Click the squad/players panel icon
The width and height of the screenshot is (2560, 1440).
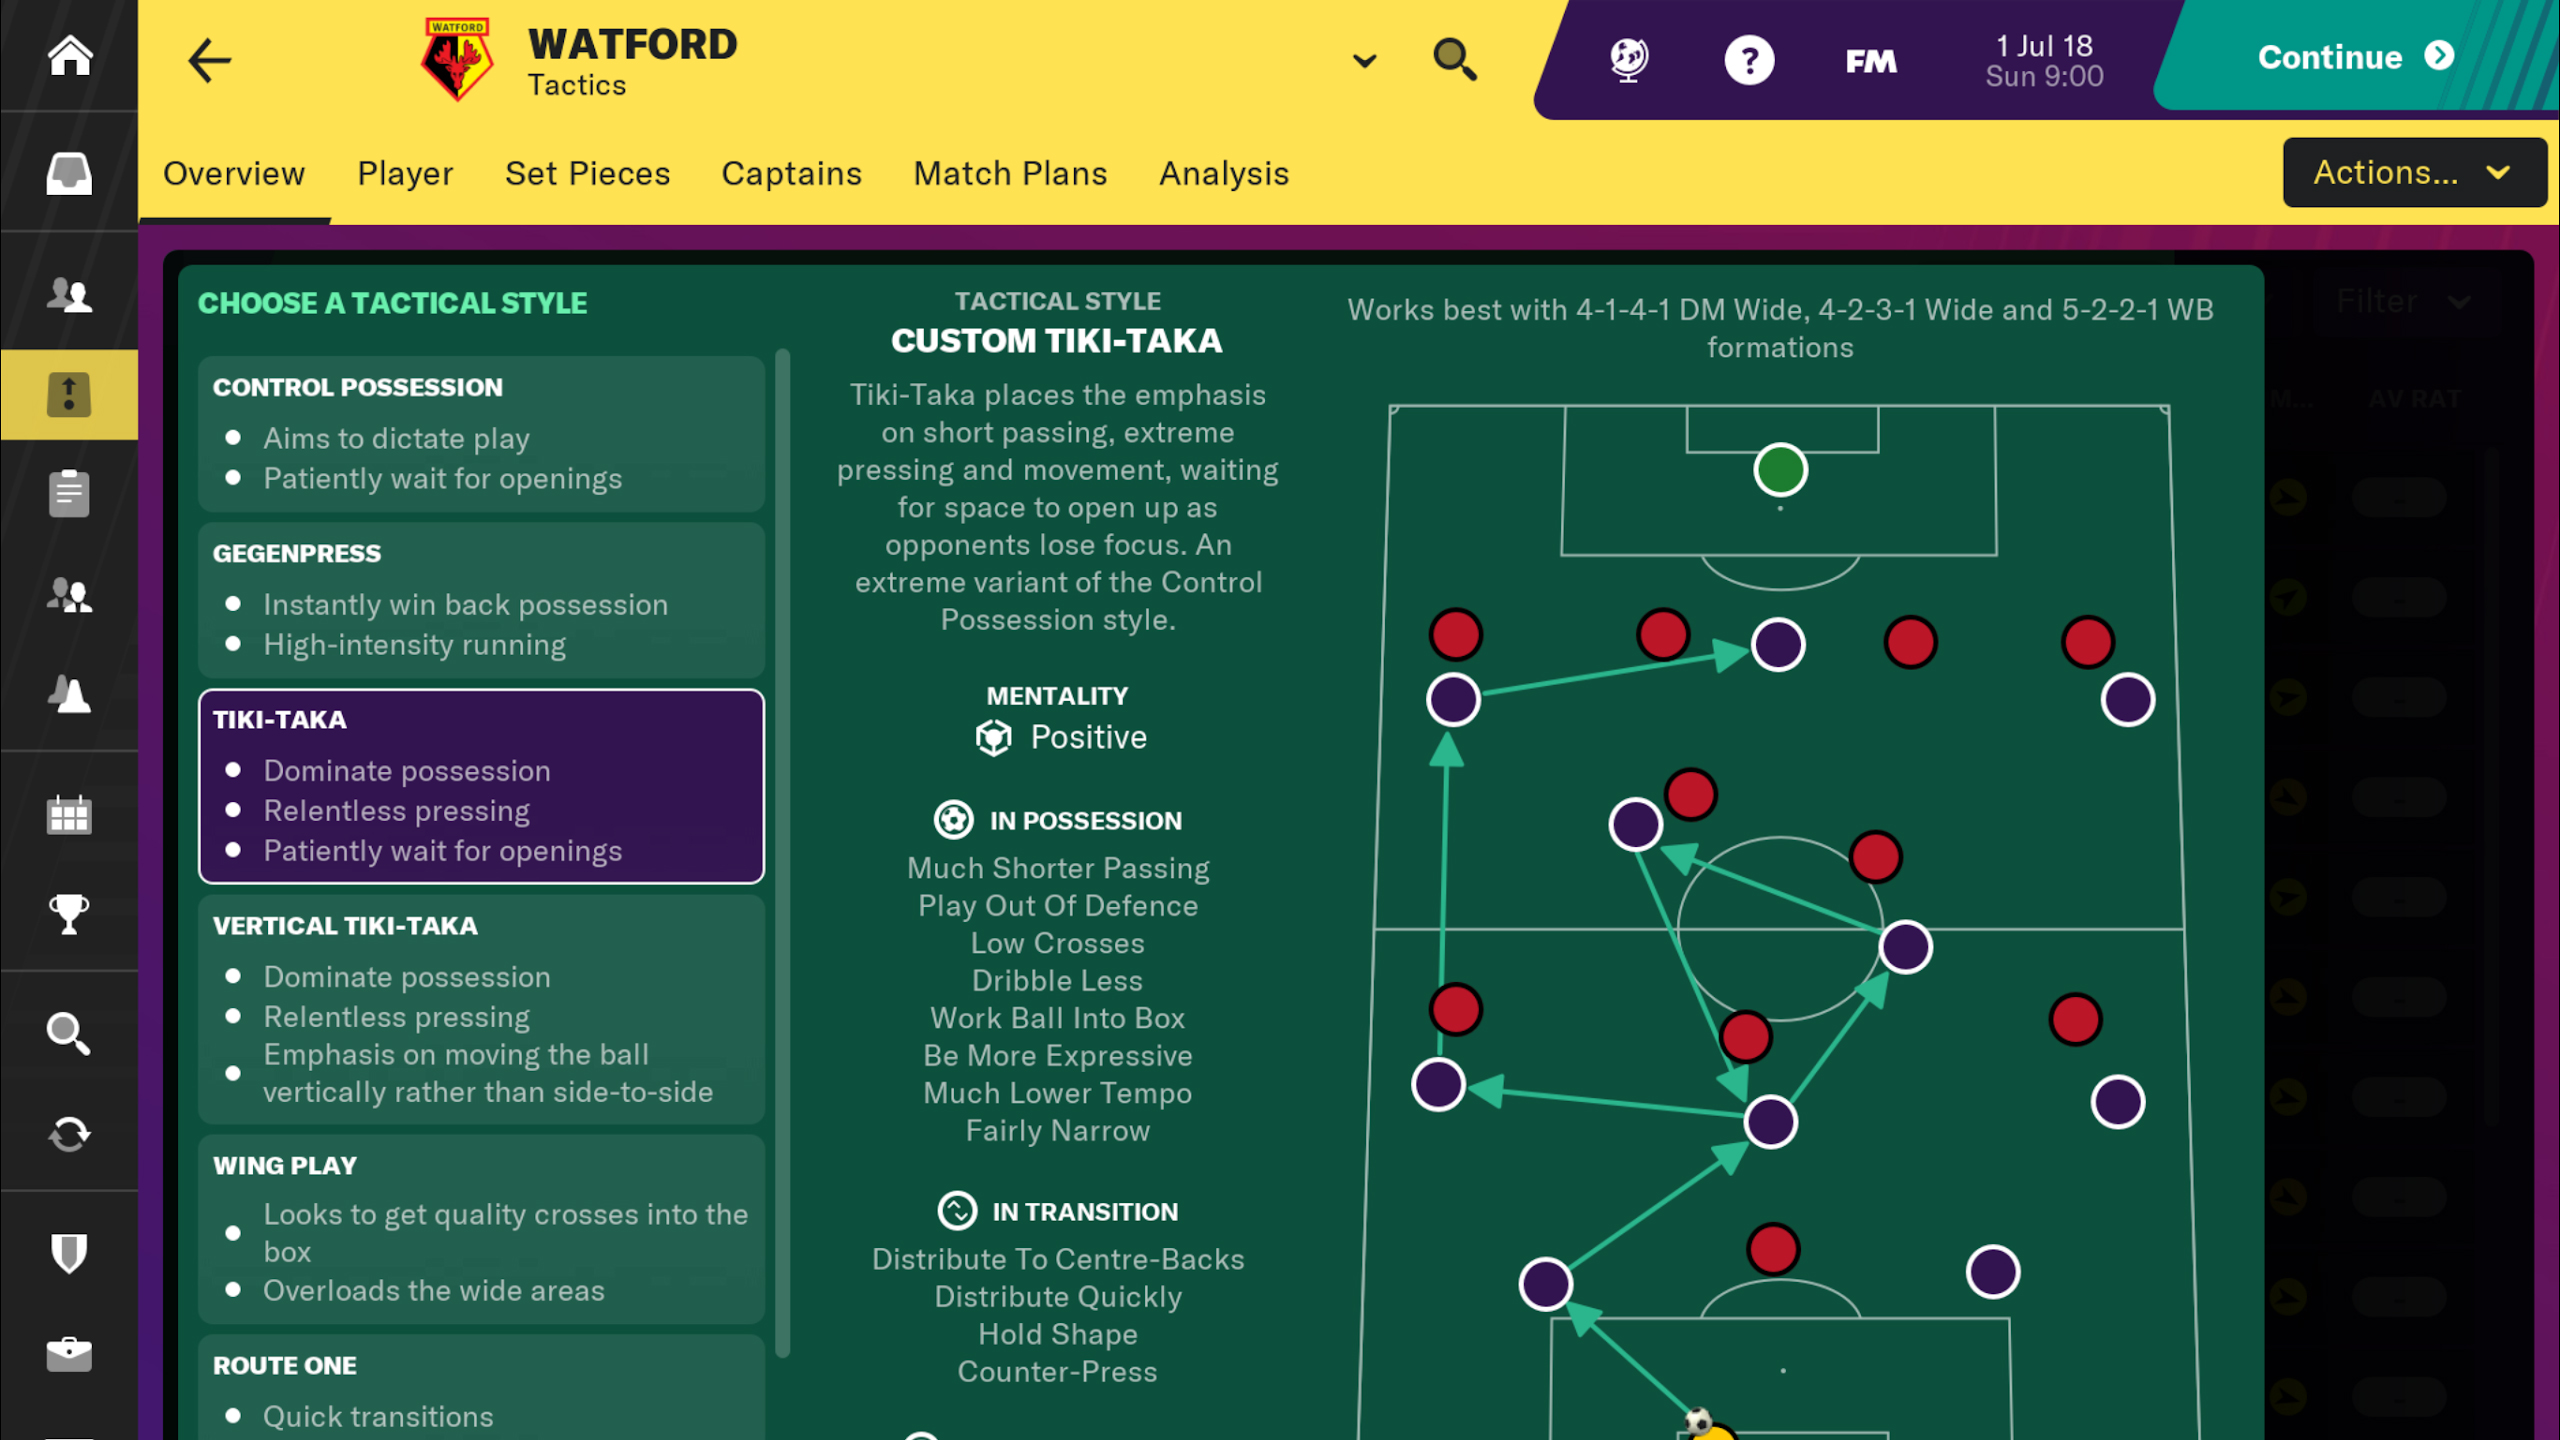(69, 295)
